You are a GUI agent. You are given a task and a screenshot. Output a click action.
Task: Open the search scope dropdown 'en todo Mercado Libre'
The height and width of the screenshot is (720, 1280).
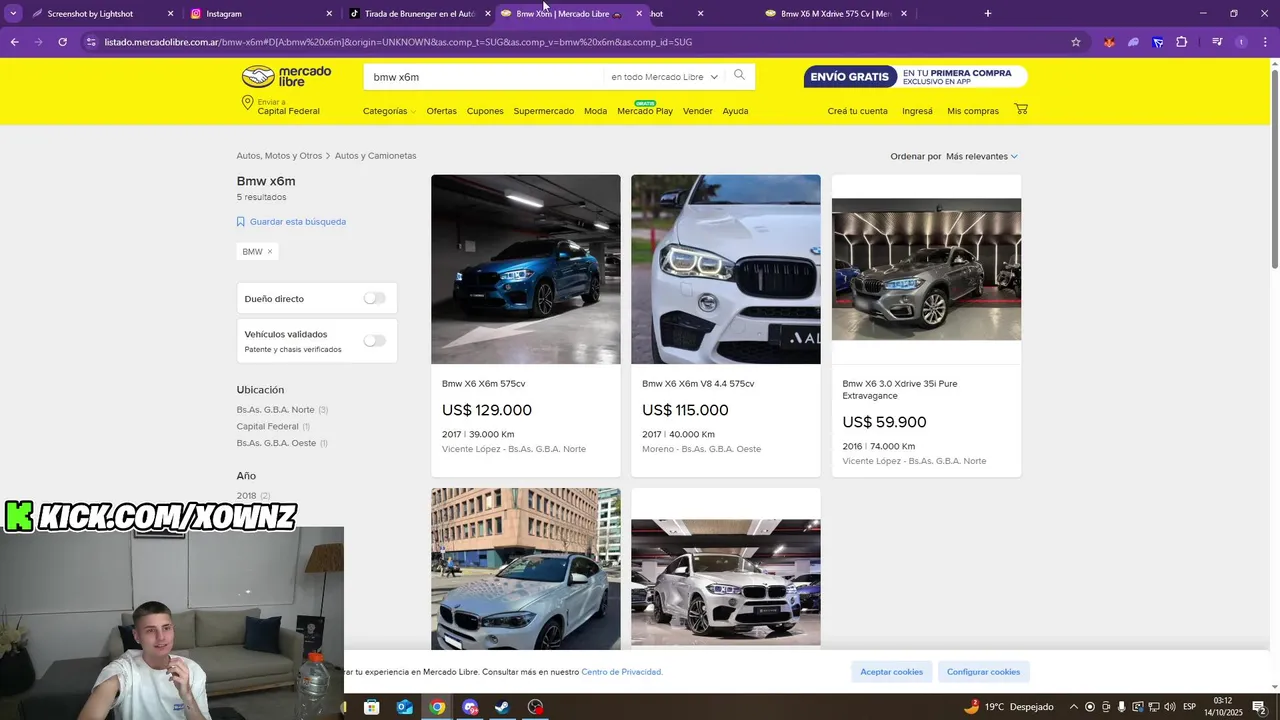(x=664, y=77)
